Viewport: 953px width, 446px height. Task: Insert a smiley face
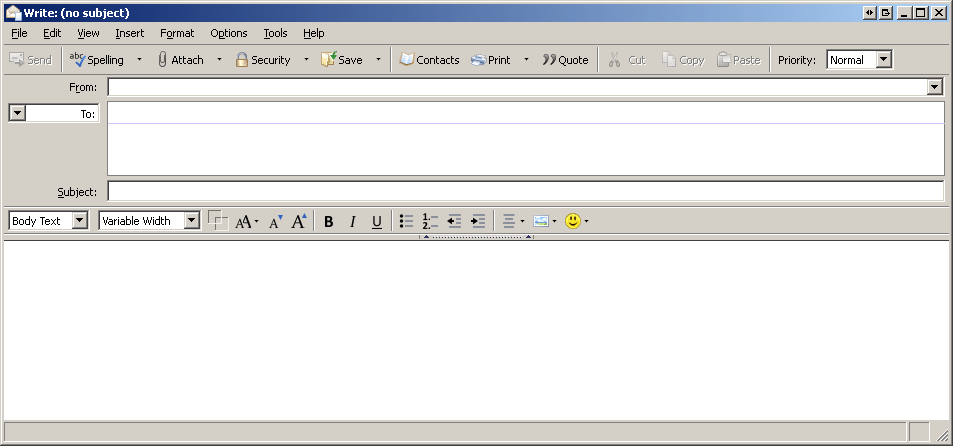576,221
